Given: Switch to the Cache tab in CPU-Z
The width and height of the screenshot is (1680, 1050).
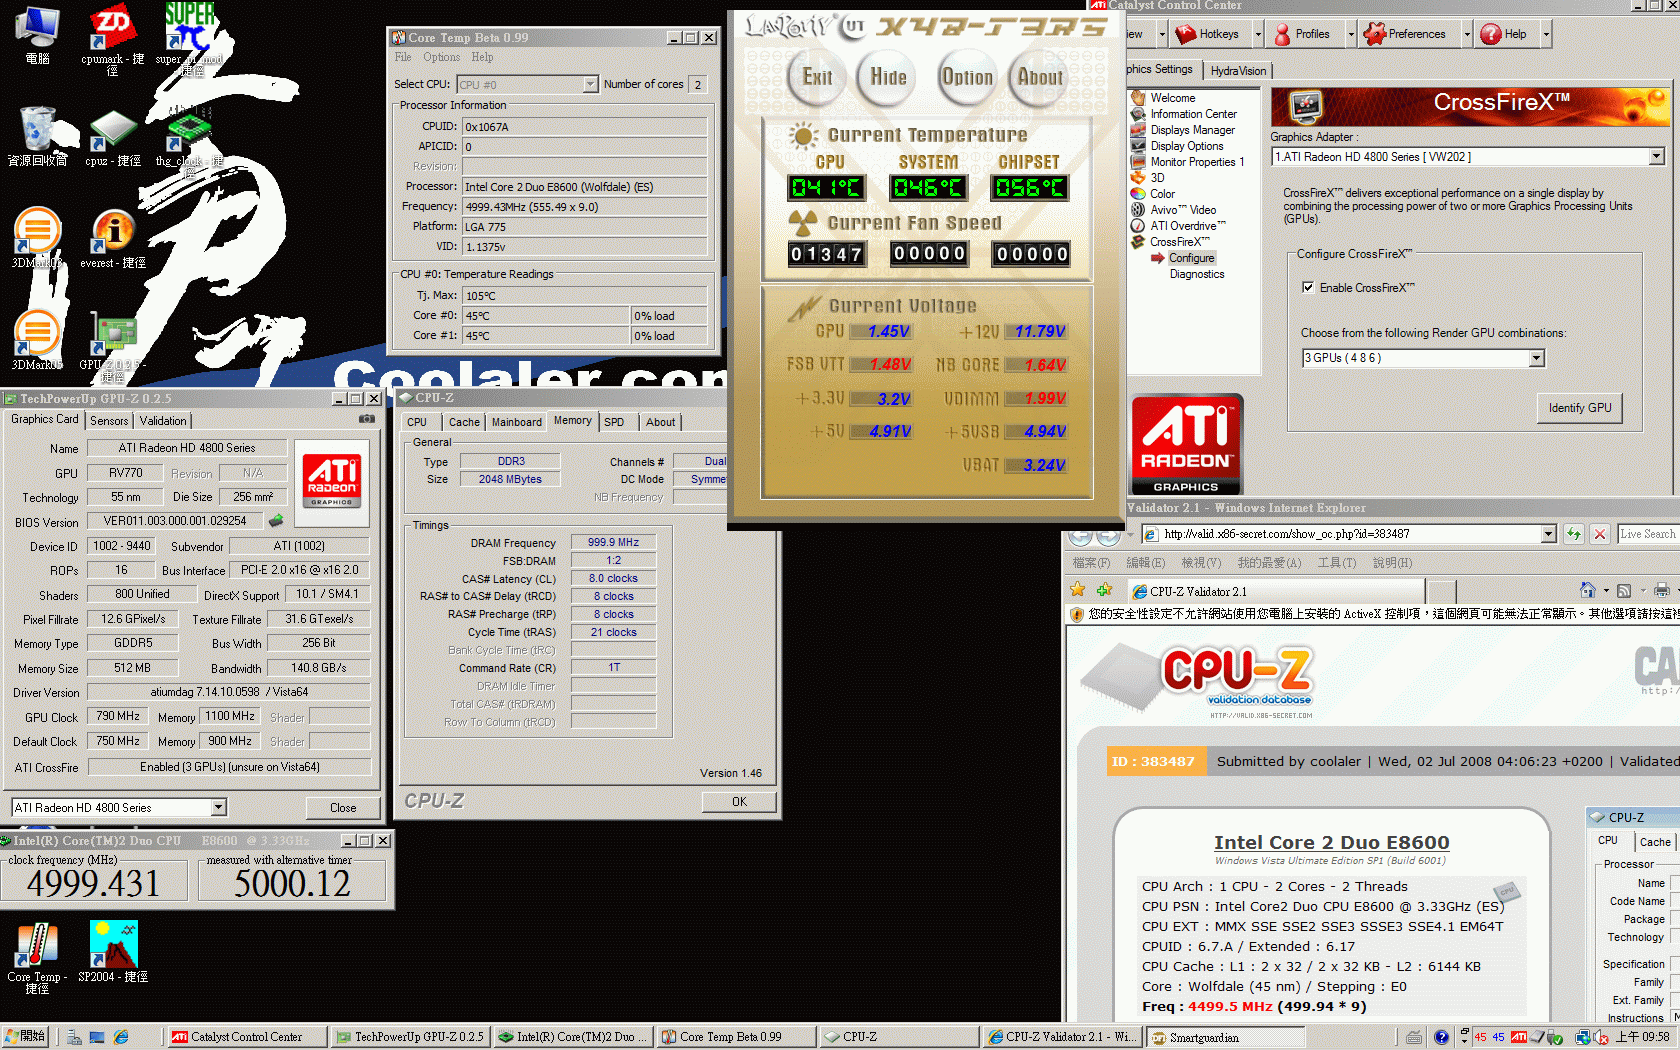Looking at the screenshot, I should tap(464, 422).
